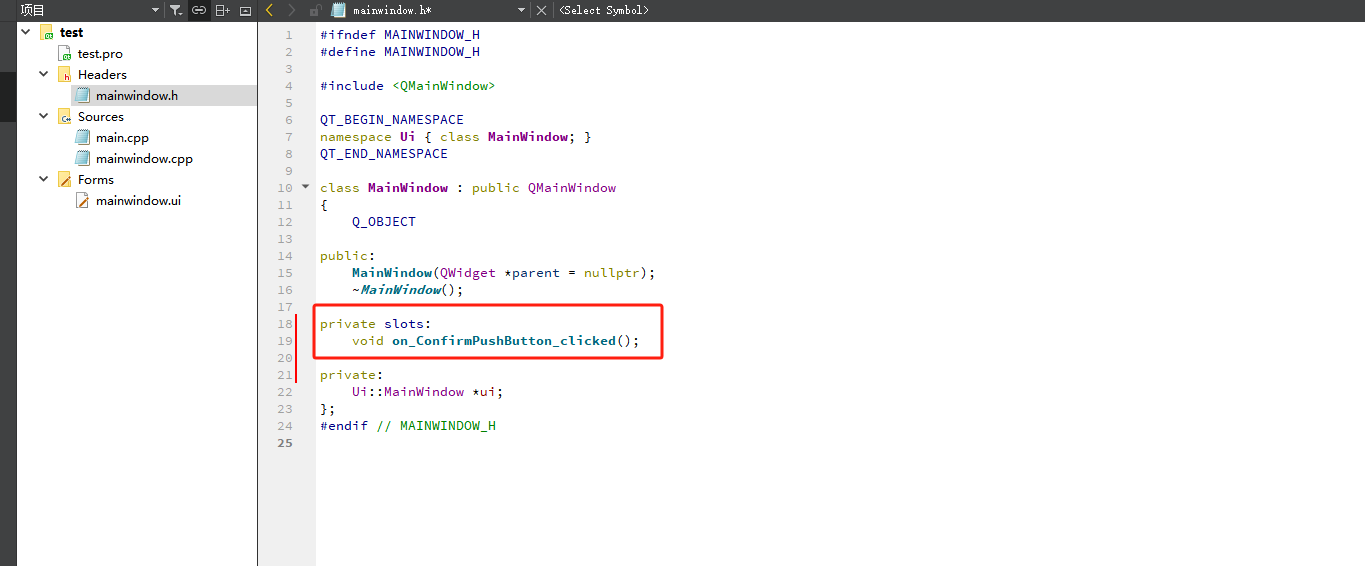Select the Forms folder
Viewport: 1365px width, 566px height.
pyautogui.click(x=96, y=179)
